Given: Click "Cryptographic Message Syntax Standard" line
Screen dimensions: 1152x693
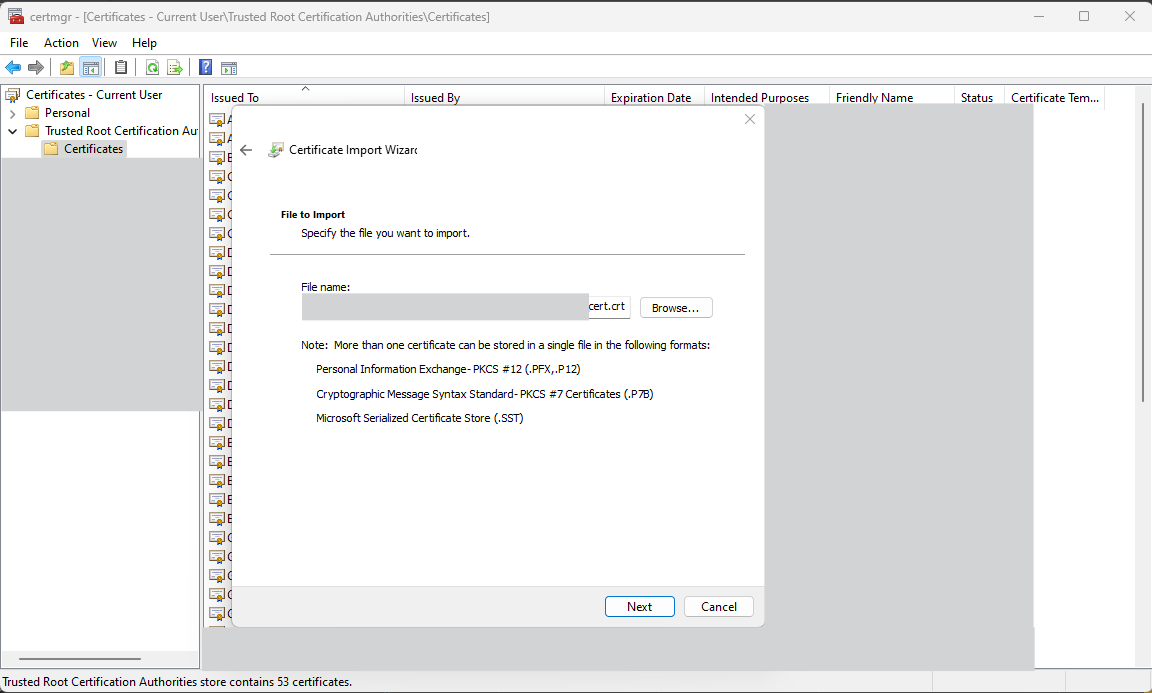Looking at the screenshot, I should point(485,394).
